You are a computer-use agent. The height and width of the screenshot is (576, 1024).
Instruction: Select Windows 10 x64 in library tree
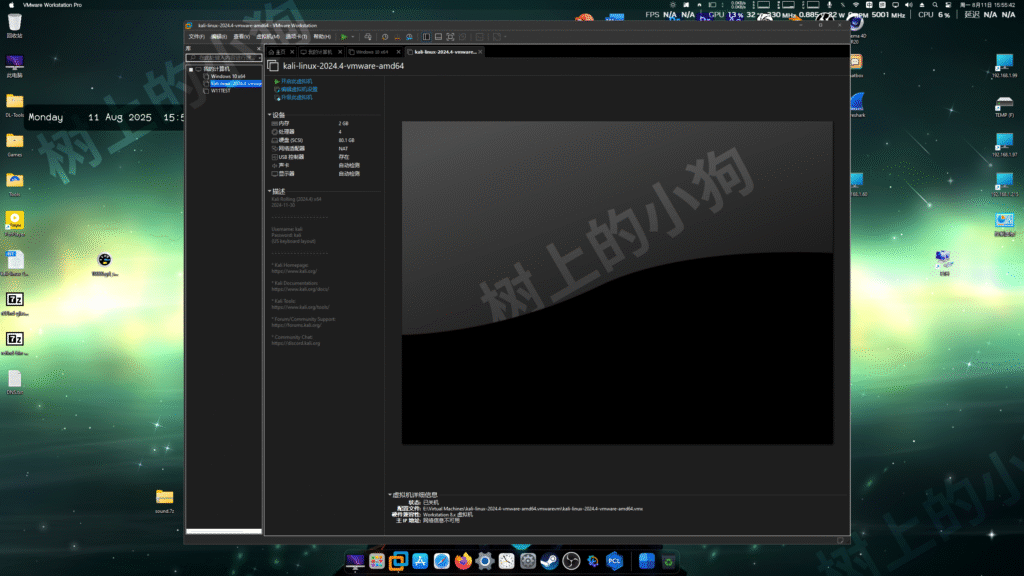[x=228, y=76]
